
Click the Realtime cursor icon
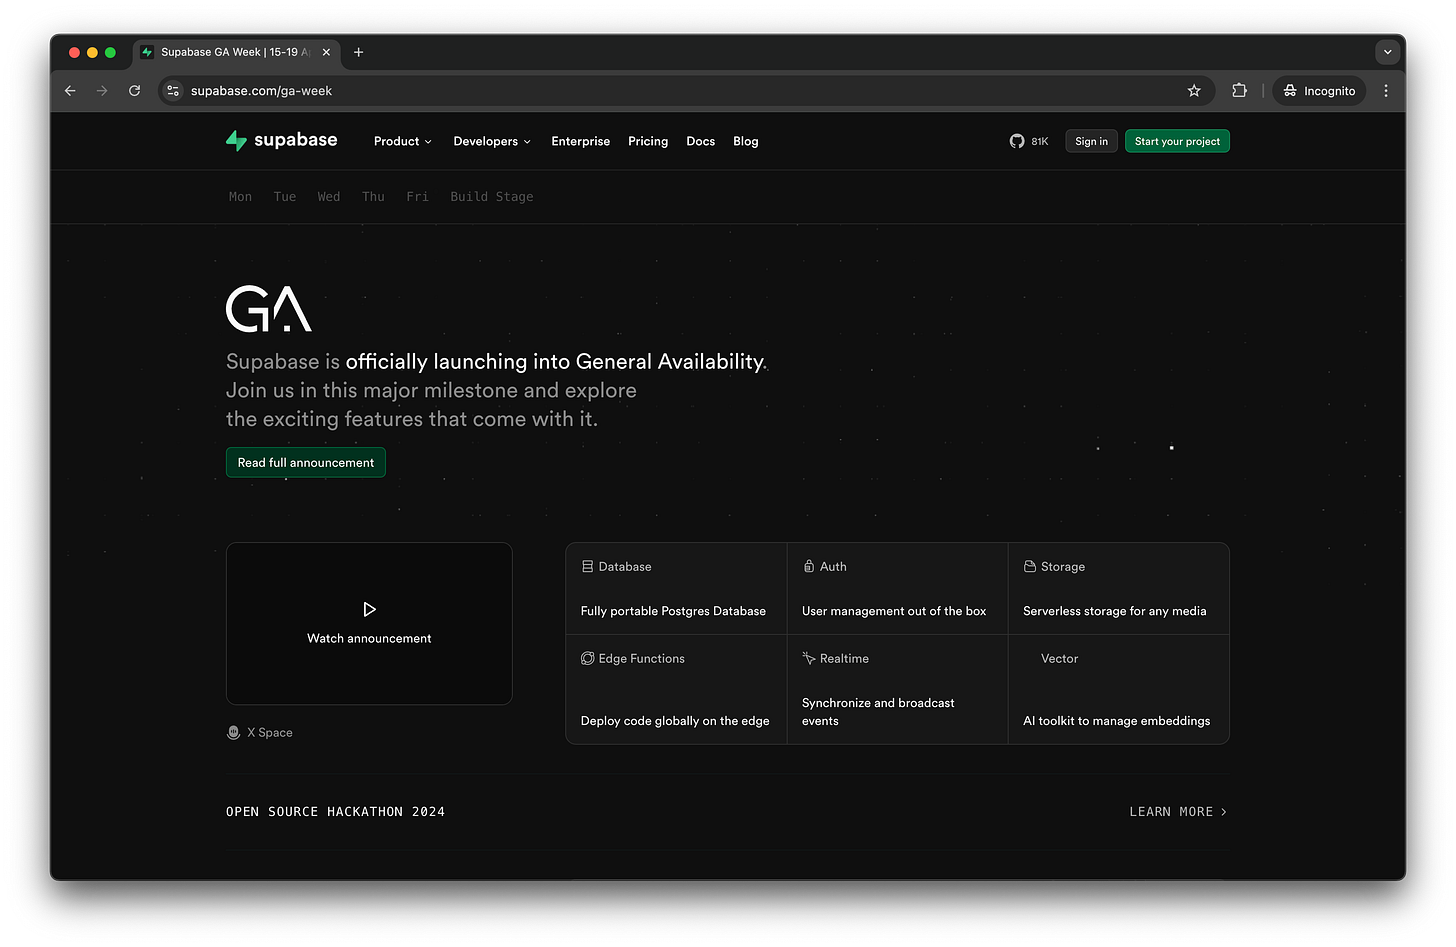[x=809, y=659]
